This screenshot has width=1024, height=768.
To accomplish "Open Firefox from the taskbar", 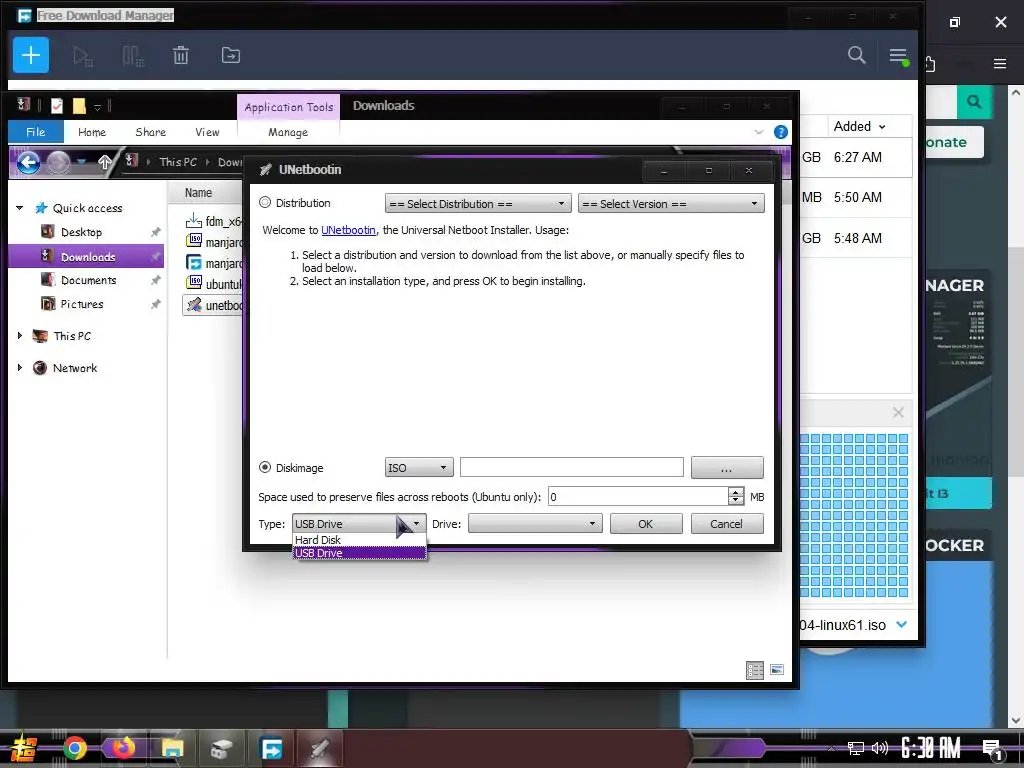I will pos(123,748).
